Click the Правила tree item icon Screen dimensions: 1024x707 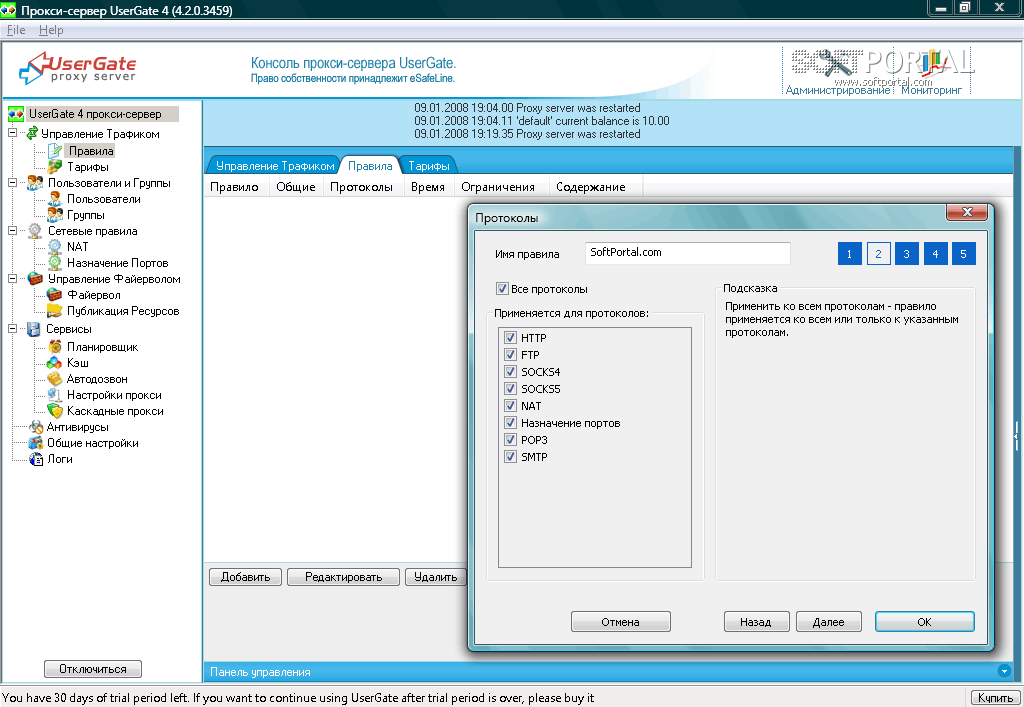(55, 151)
